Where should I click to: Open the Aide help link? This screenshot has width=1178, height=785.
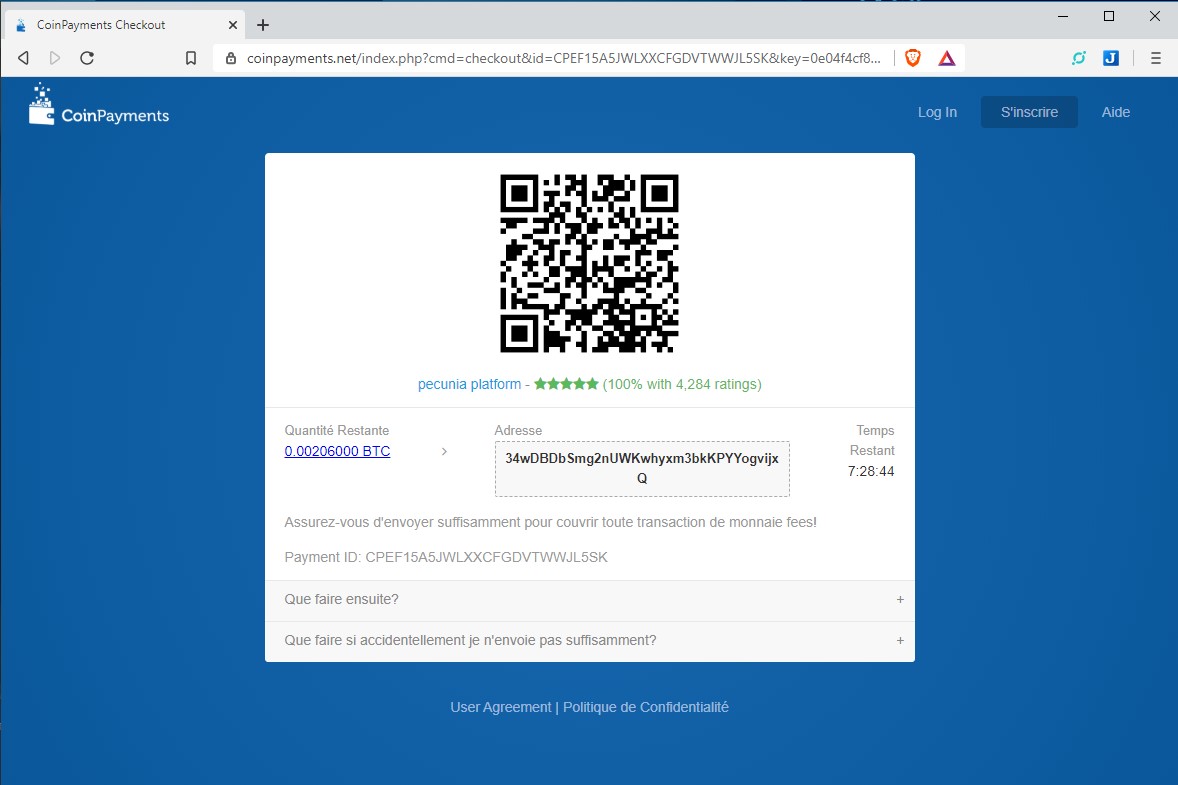1116,112
